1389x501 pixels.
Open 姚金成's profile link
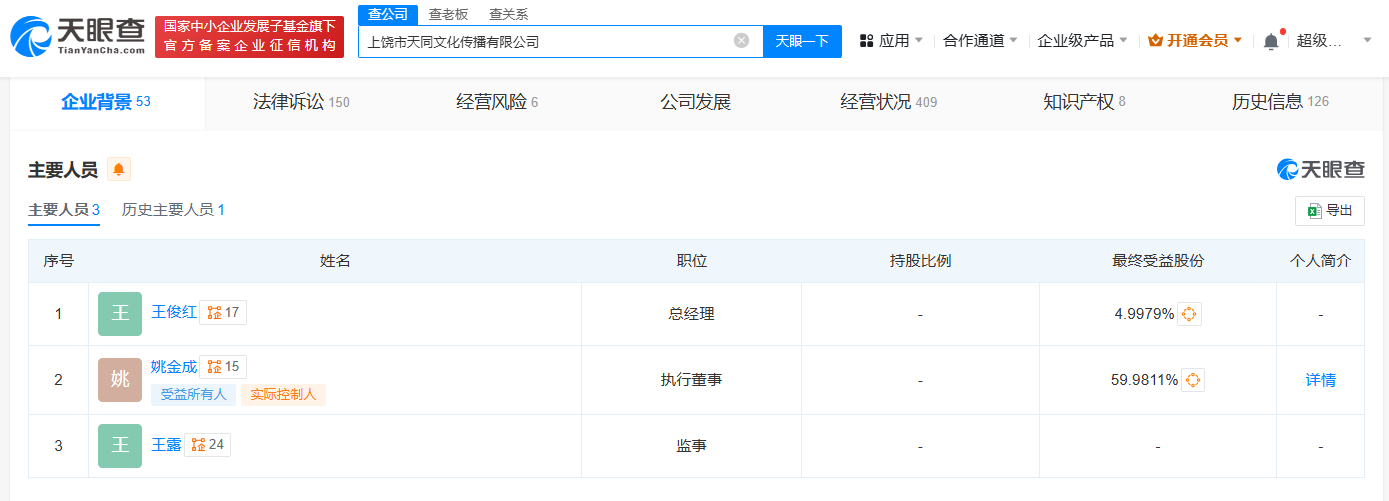click(174, 367)
